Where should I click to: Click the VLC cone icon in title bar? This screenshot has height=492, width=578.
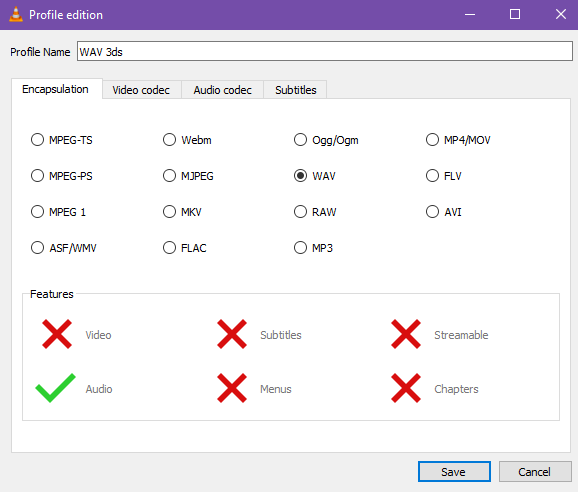[16, 14]
